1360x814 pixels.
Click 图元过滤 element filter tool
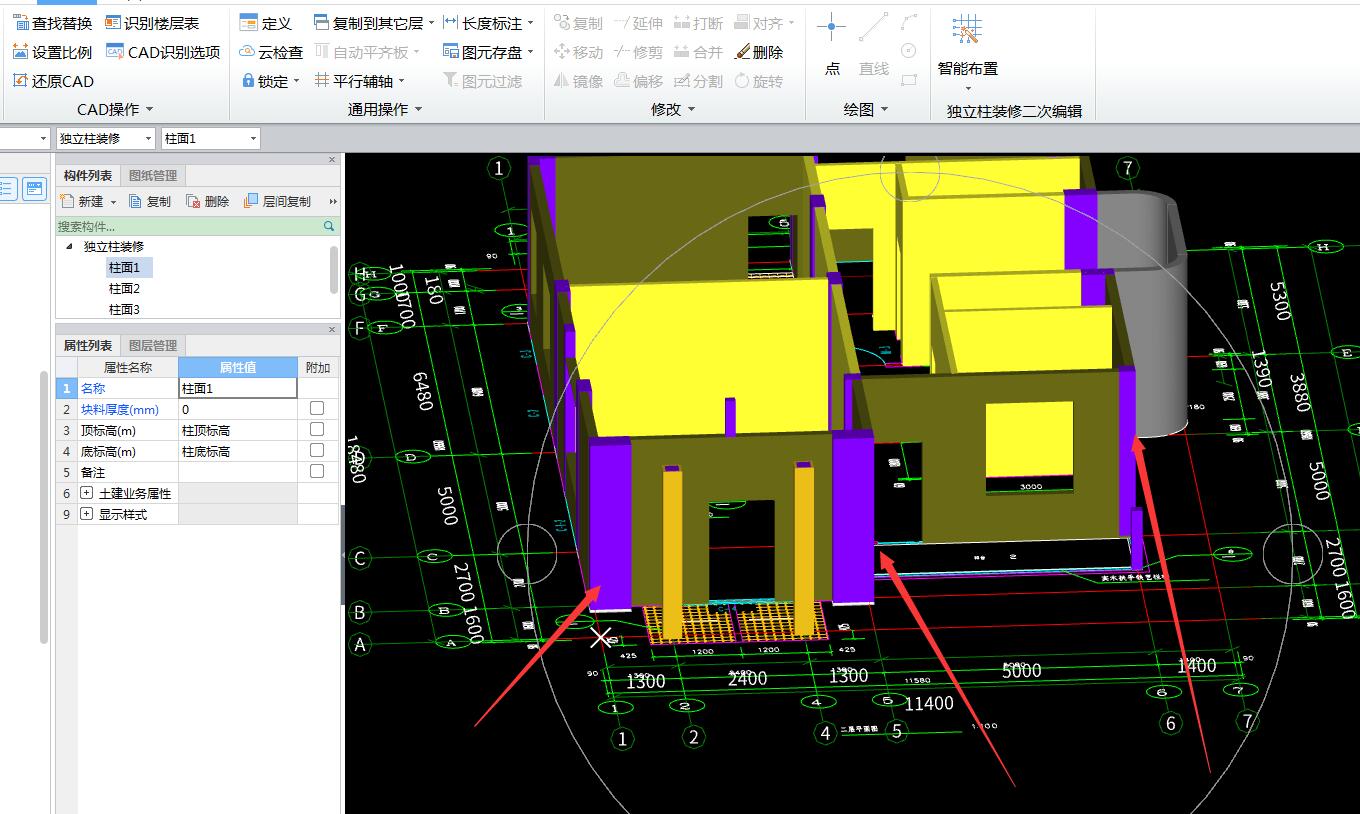[482, 81]
